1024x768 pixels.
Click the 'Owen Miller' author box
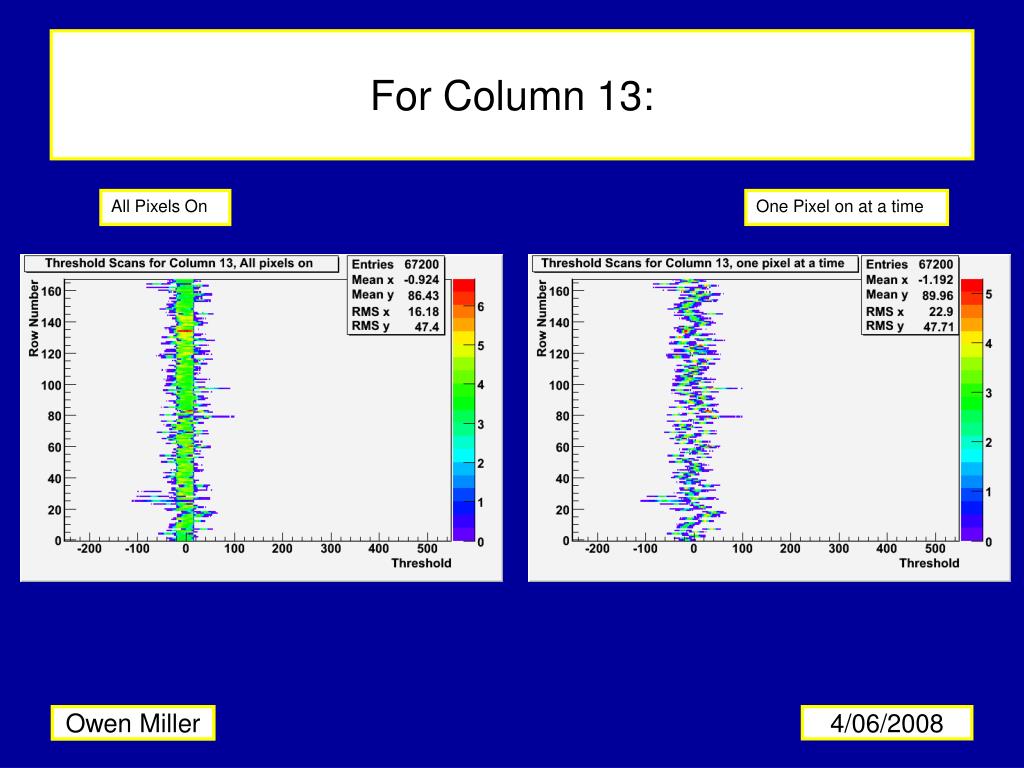pyautogui.click(x=133, y=723)
